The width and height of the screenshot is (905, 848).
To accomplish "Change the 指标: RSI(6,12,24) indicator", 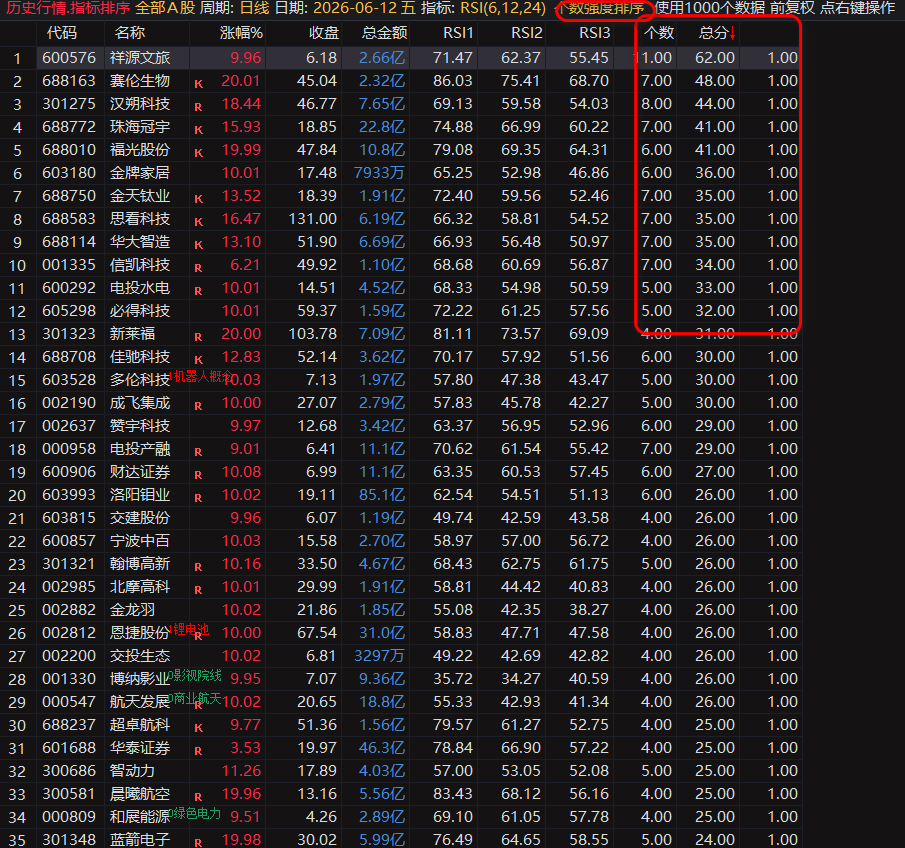I will (x=483, y=9).
